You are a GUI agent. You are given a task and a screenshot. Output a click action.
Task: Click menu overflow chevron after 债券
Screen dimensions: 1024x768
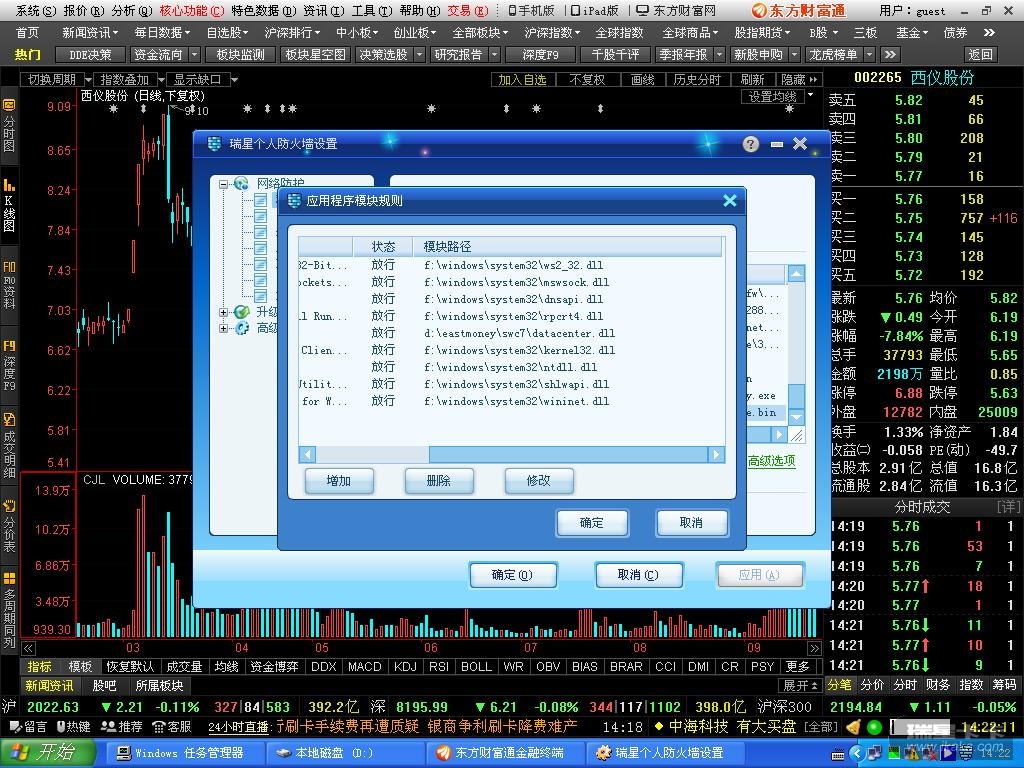(989, 32)
